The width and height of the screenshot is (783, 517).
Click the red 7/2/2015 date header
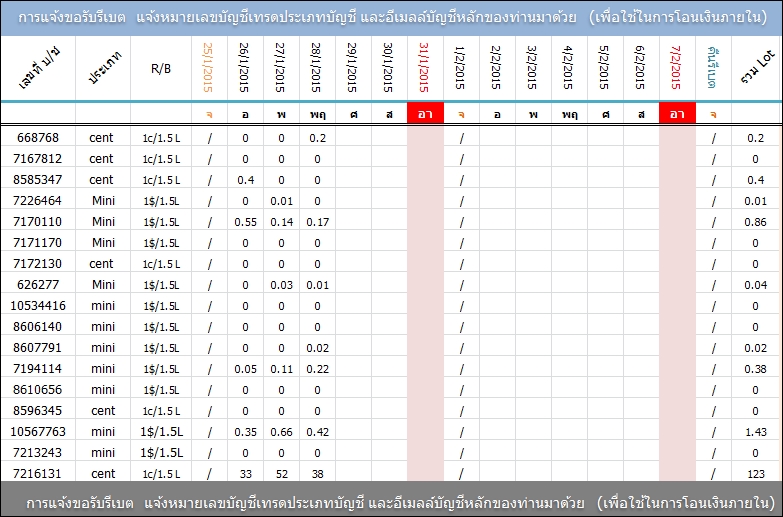677,67
